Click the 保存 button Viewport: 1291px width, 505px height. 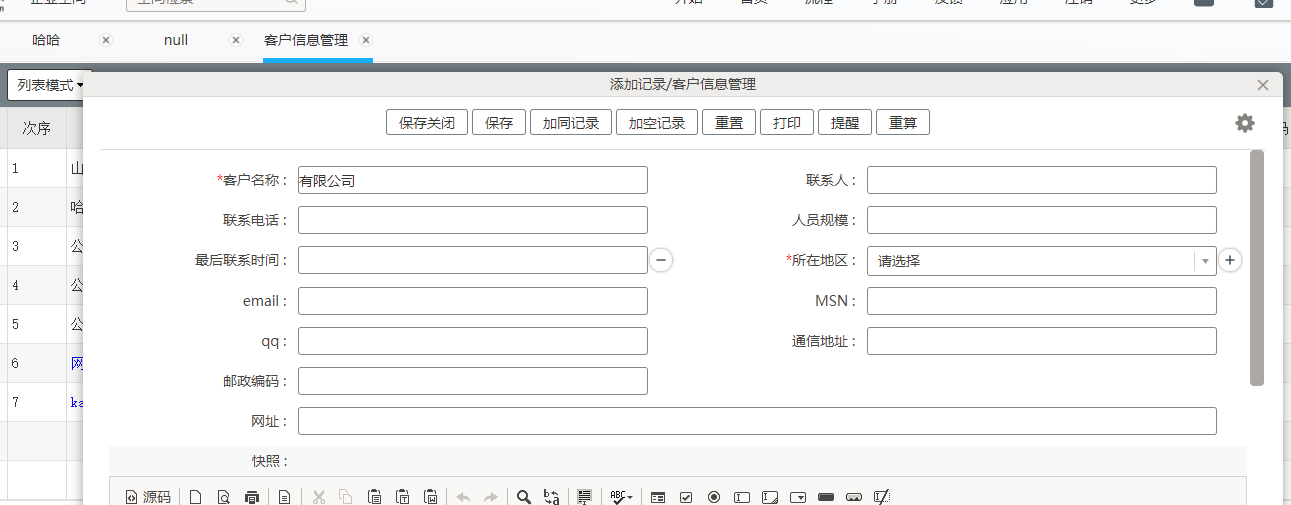pyautogui.click(x=499, y=123)
